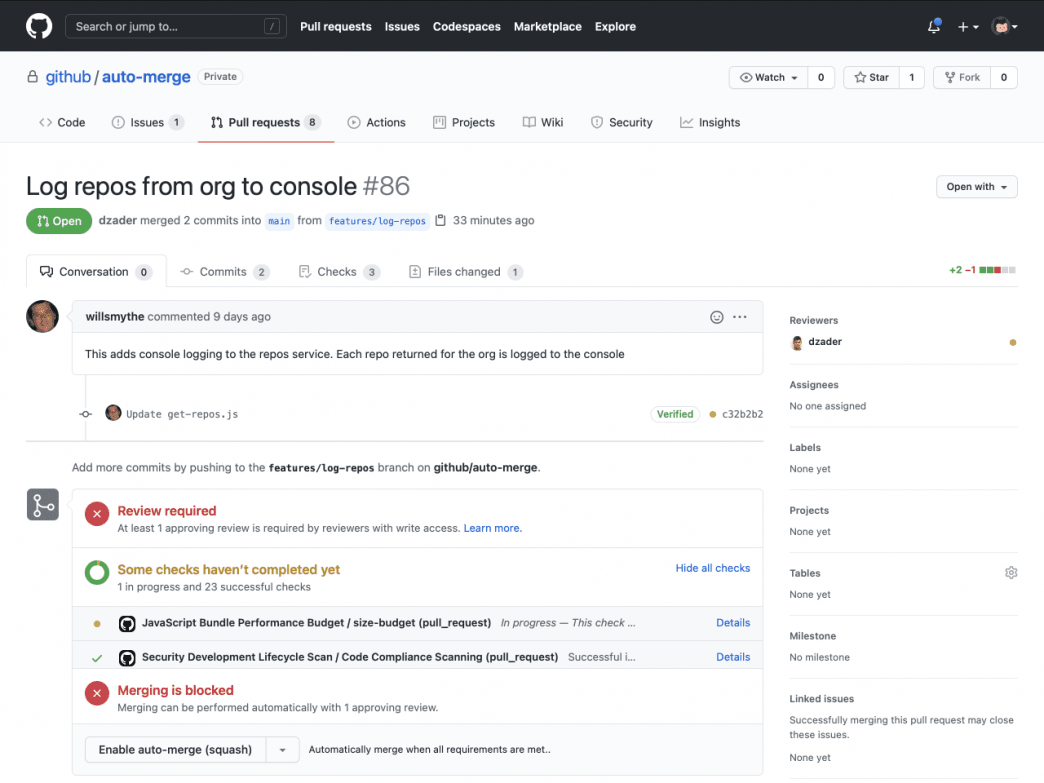The width and height of the screenshot is (1044, 783).
Task: Click the merged pull request icon in the timeline
Action: point(42,504)
